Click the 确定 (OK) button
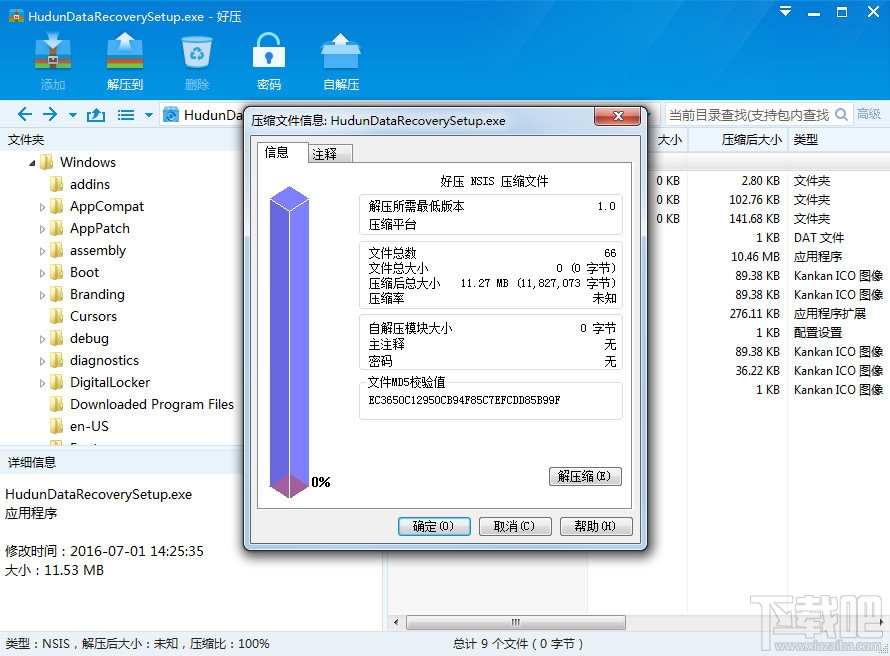The image size is (890, 656). click(434, 526)
